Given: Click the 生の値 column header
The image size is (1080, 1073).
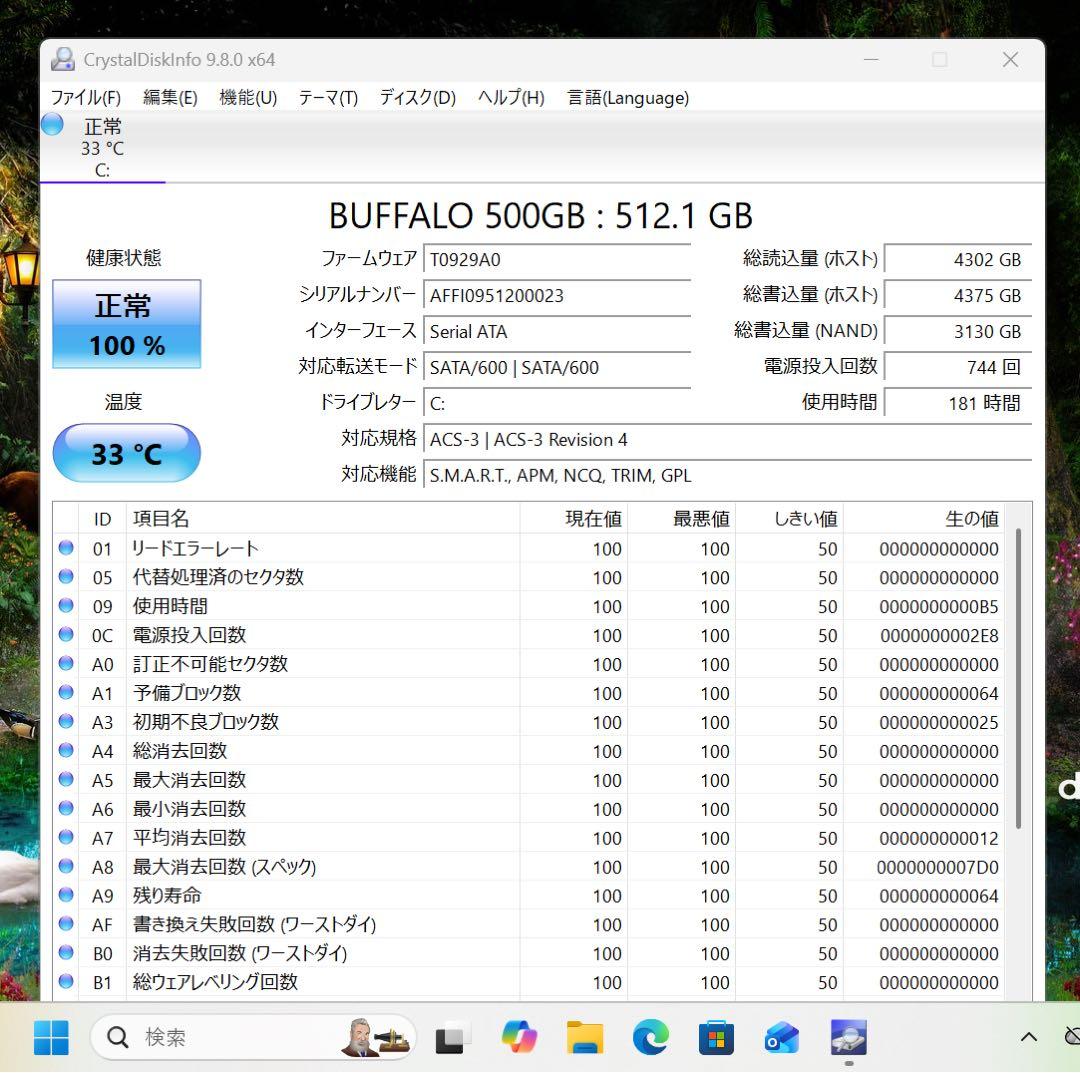Looking at the screenshot, I should click(x=923, y=519).
